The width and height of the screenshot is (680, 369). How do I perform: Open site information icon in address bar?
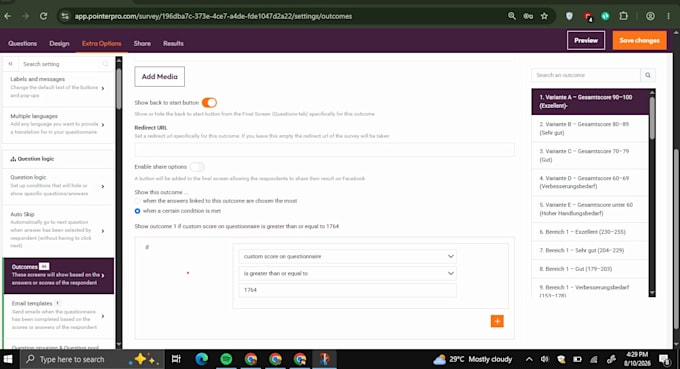[x=65, y=16]
